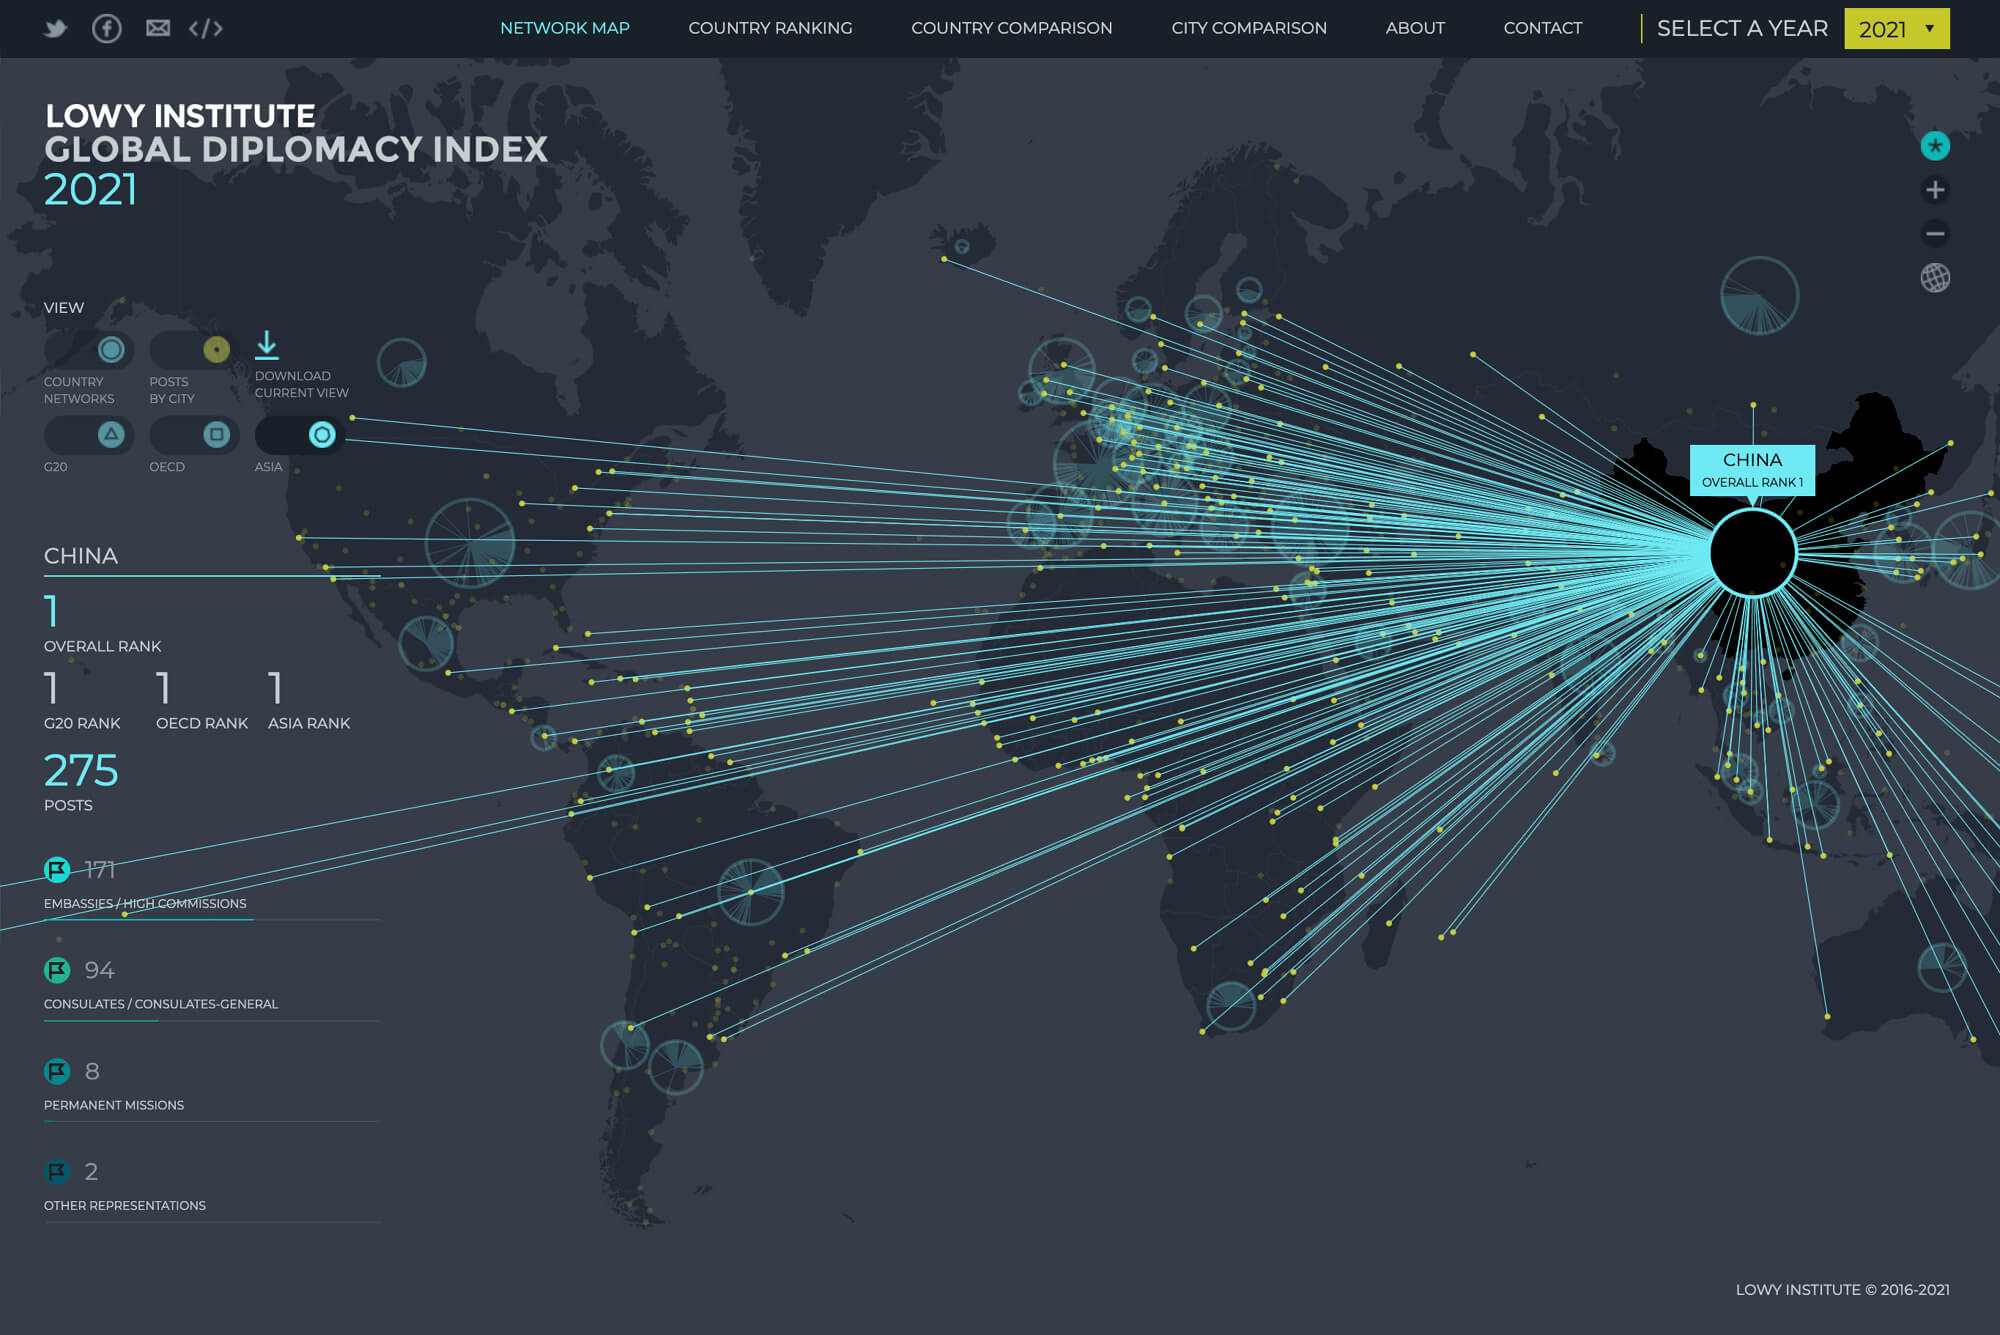This screenshot has width=2000, height=1335.
Task: Click the large 2021 year heading
Action: pyautogui.click(x=91, y=190)
